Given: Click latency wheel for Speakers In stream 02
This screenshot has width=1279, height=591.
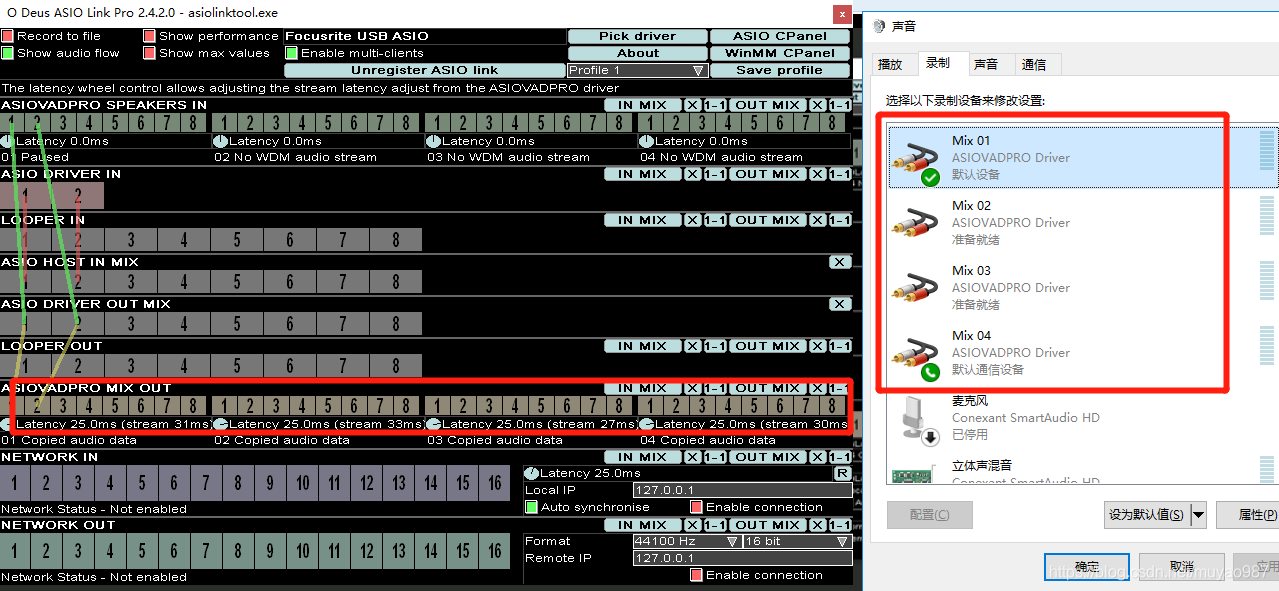Looking at the screenshot, I should point(220,141).
